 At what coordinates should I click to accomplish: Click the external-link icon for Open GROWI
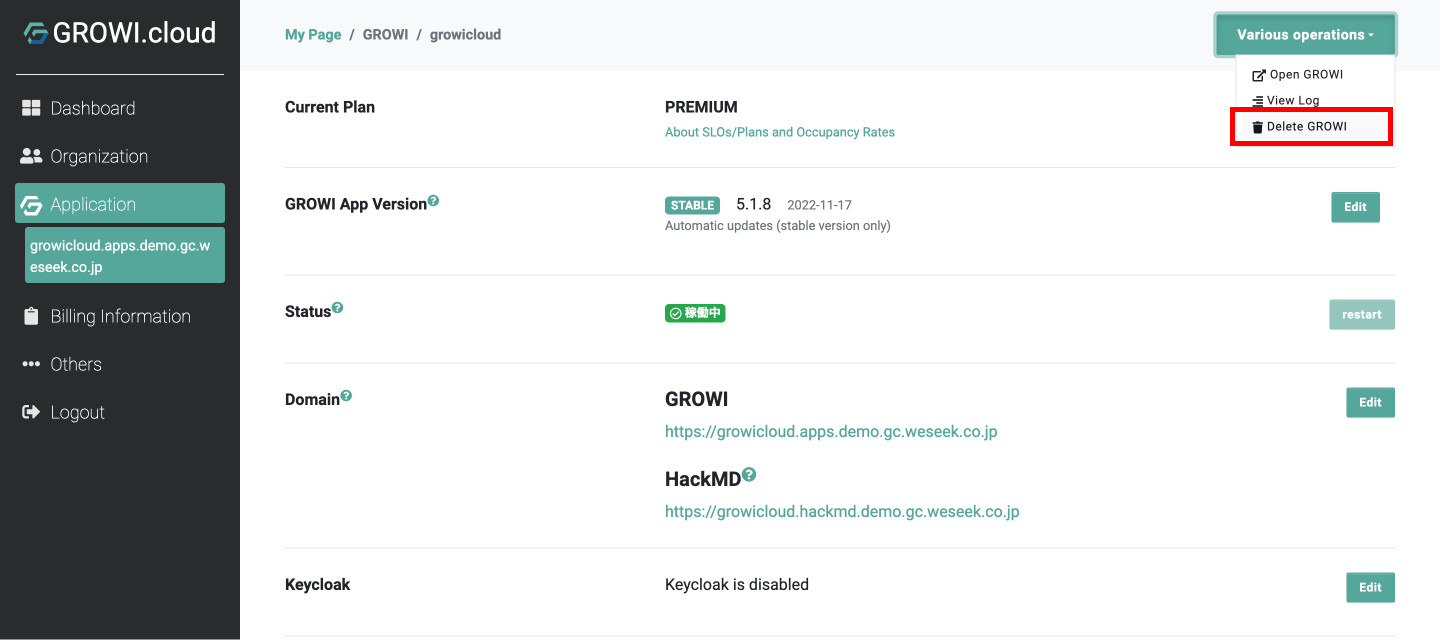(1259, 75)
